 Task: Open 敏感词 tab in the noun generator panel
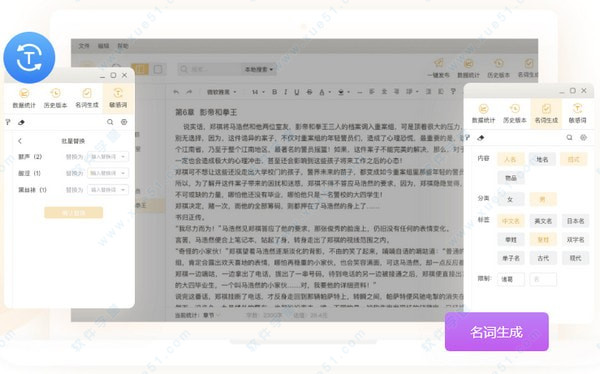pyautogui.click(x=577, y=114)
